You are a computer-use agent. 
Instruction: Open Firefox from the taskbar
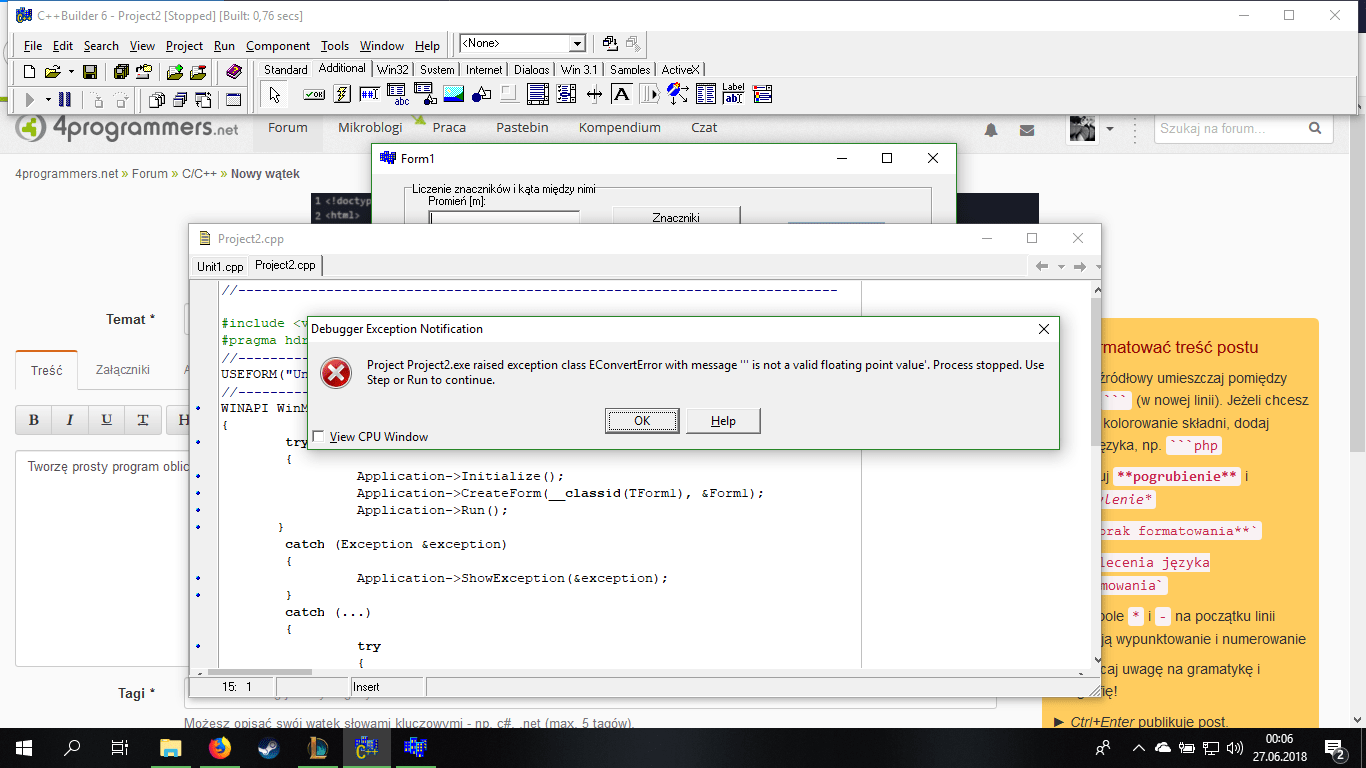(219, 748)
